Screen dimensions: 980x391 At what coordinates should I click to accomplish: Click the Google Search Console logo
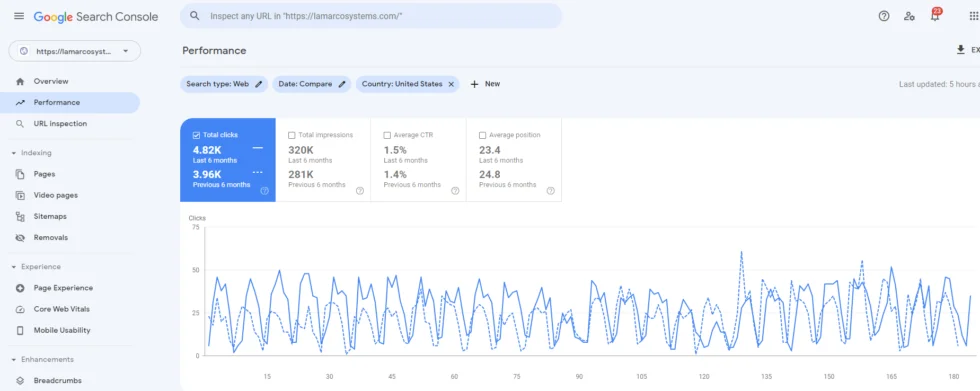pyautogui.click(x=96, y=17)
